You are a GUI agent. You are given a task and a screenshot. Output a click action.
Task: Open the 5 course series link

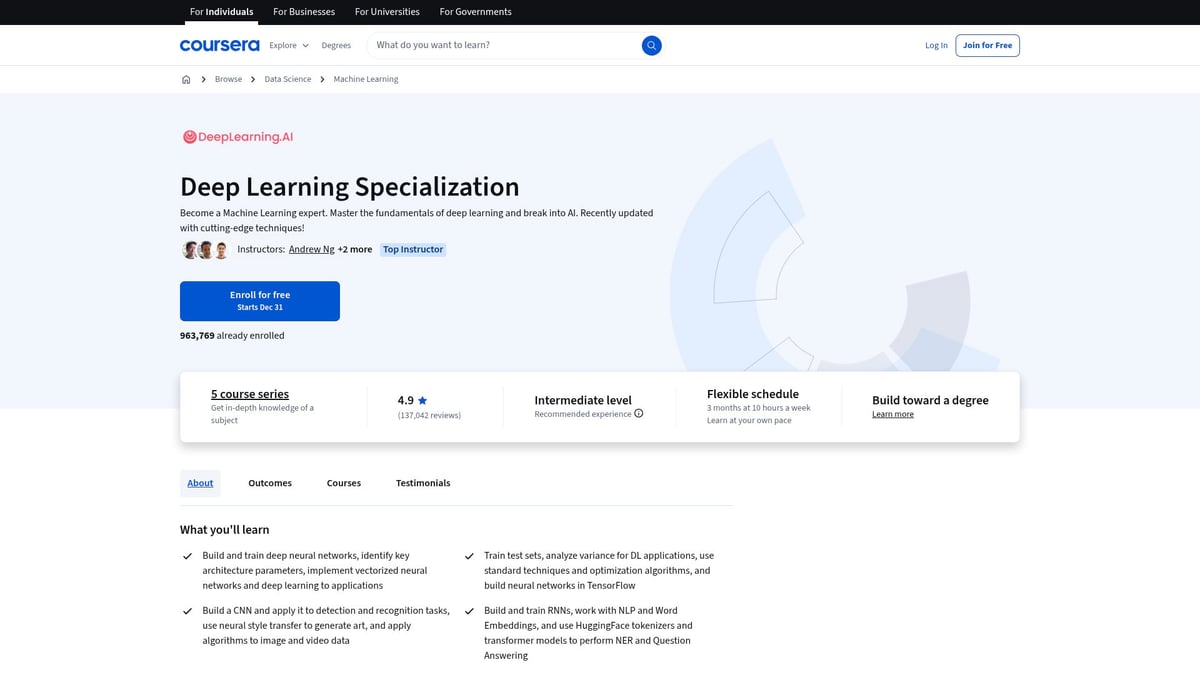pos(250,394)
